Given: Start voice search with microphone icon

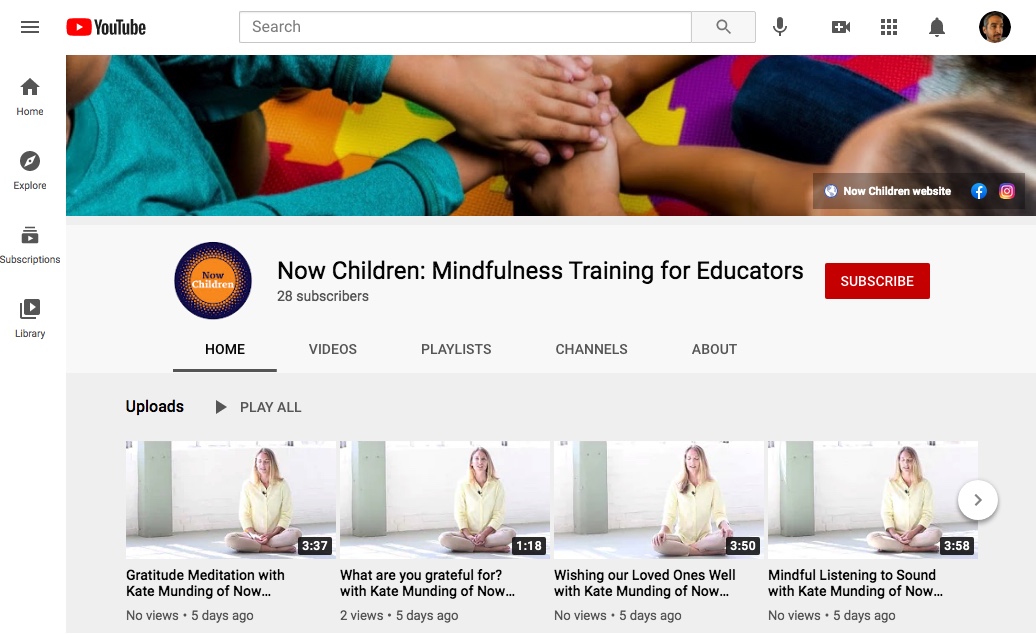Looking at the screenshot, I should tap(780, 27).
